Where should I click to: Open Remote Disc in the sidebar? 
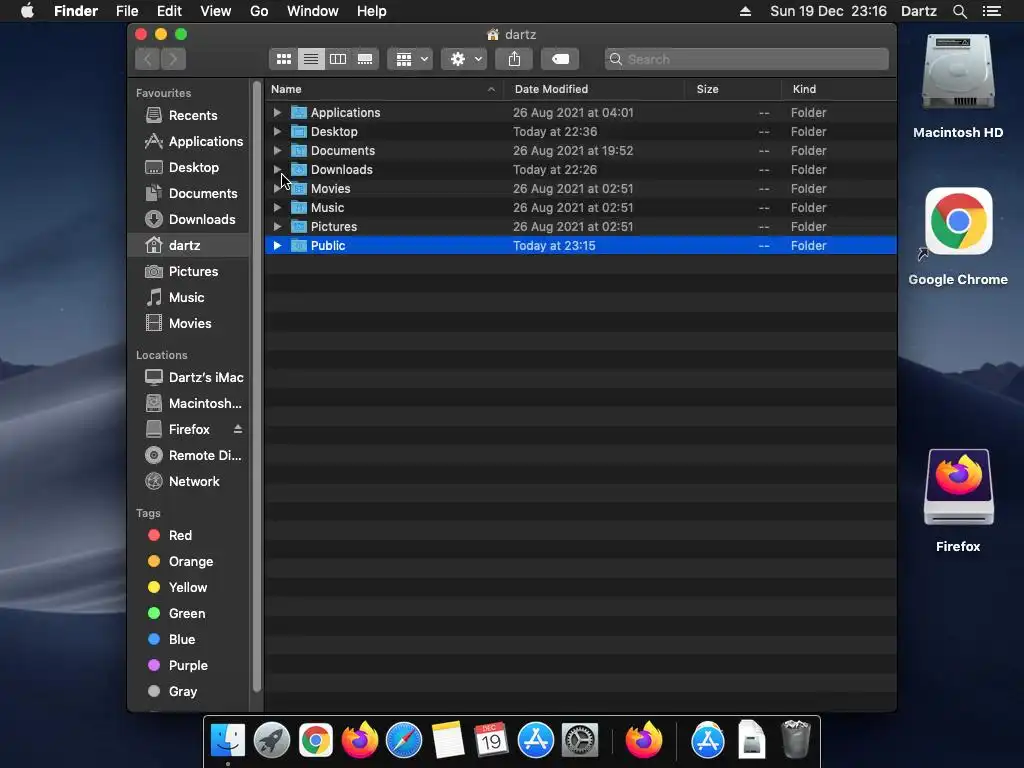coord(188,456)
